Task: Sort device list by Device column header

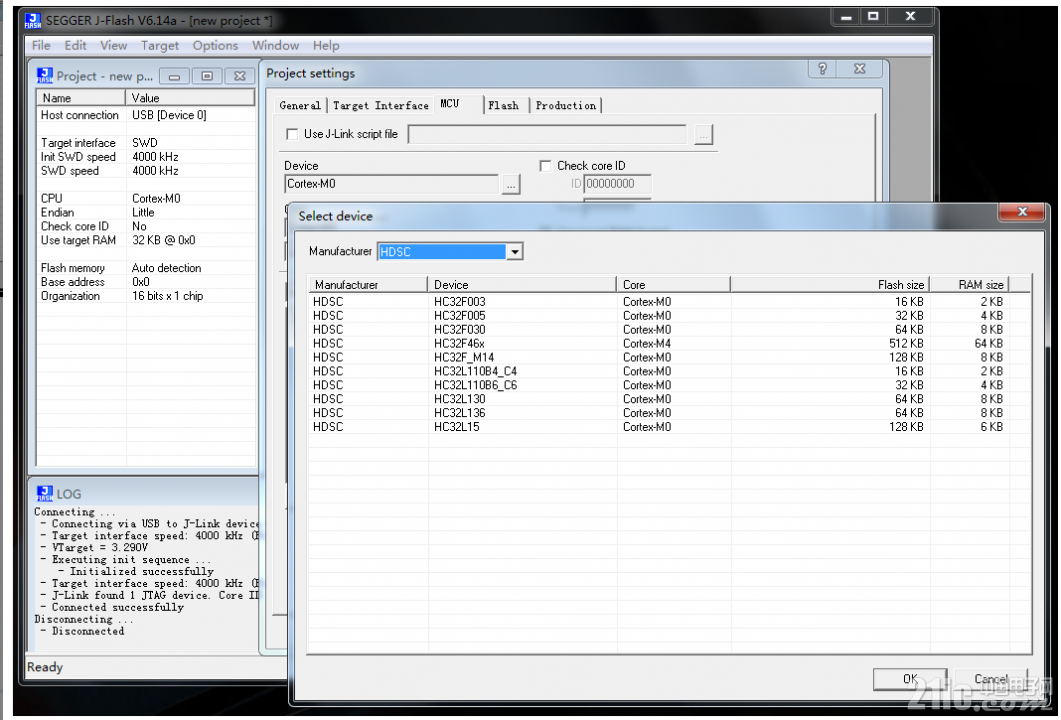Action: [522, 285]
